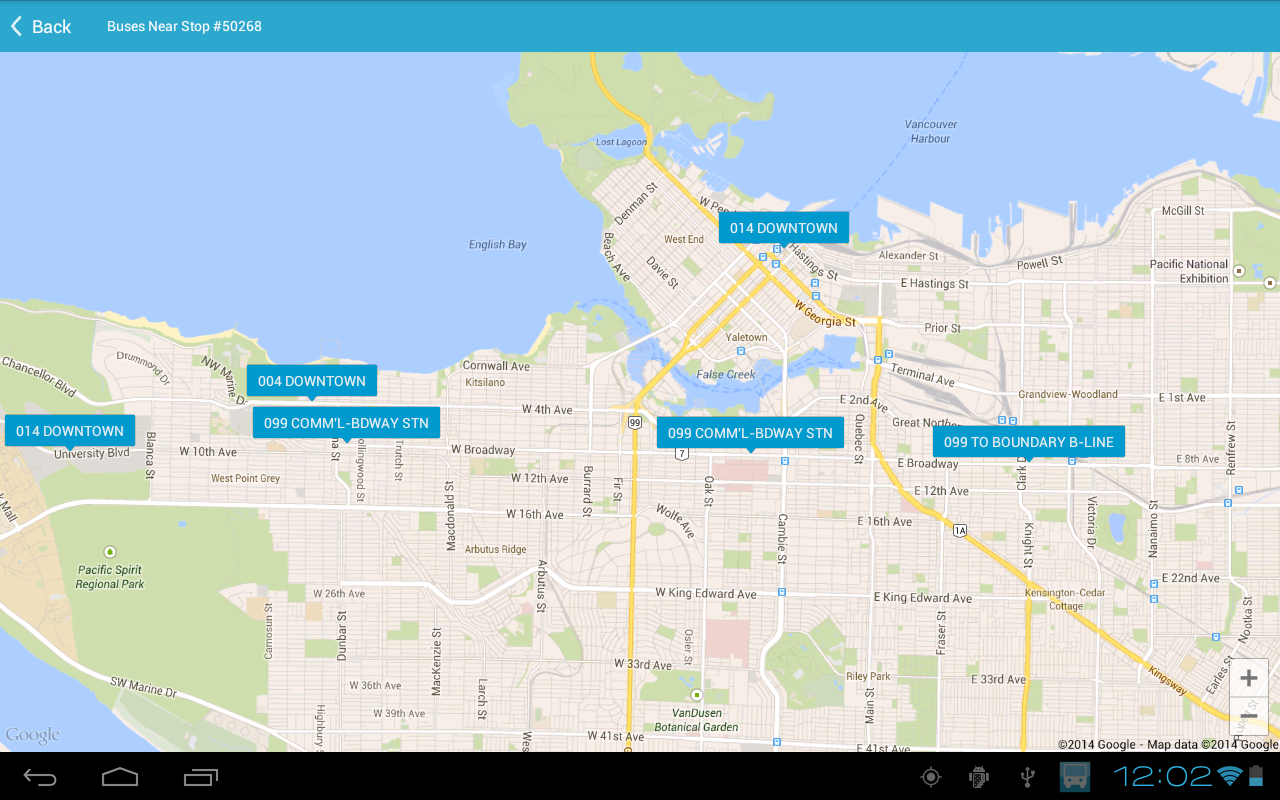Tap the Vancouver Harbour map label
The width and height of the screenshot is (1280, 800).
(931, 131)
